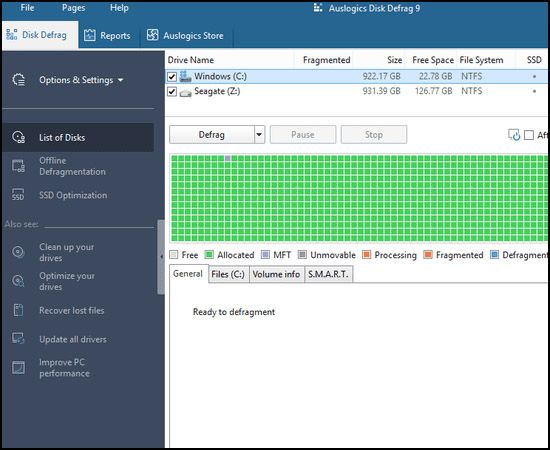This screenshot has height=450, width=550.
Task: Switch to the General tab
Action: point(188,274)
